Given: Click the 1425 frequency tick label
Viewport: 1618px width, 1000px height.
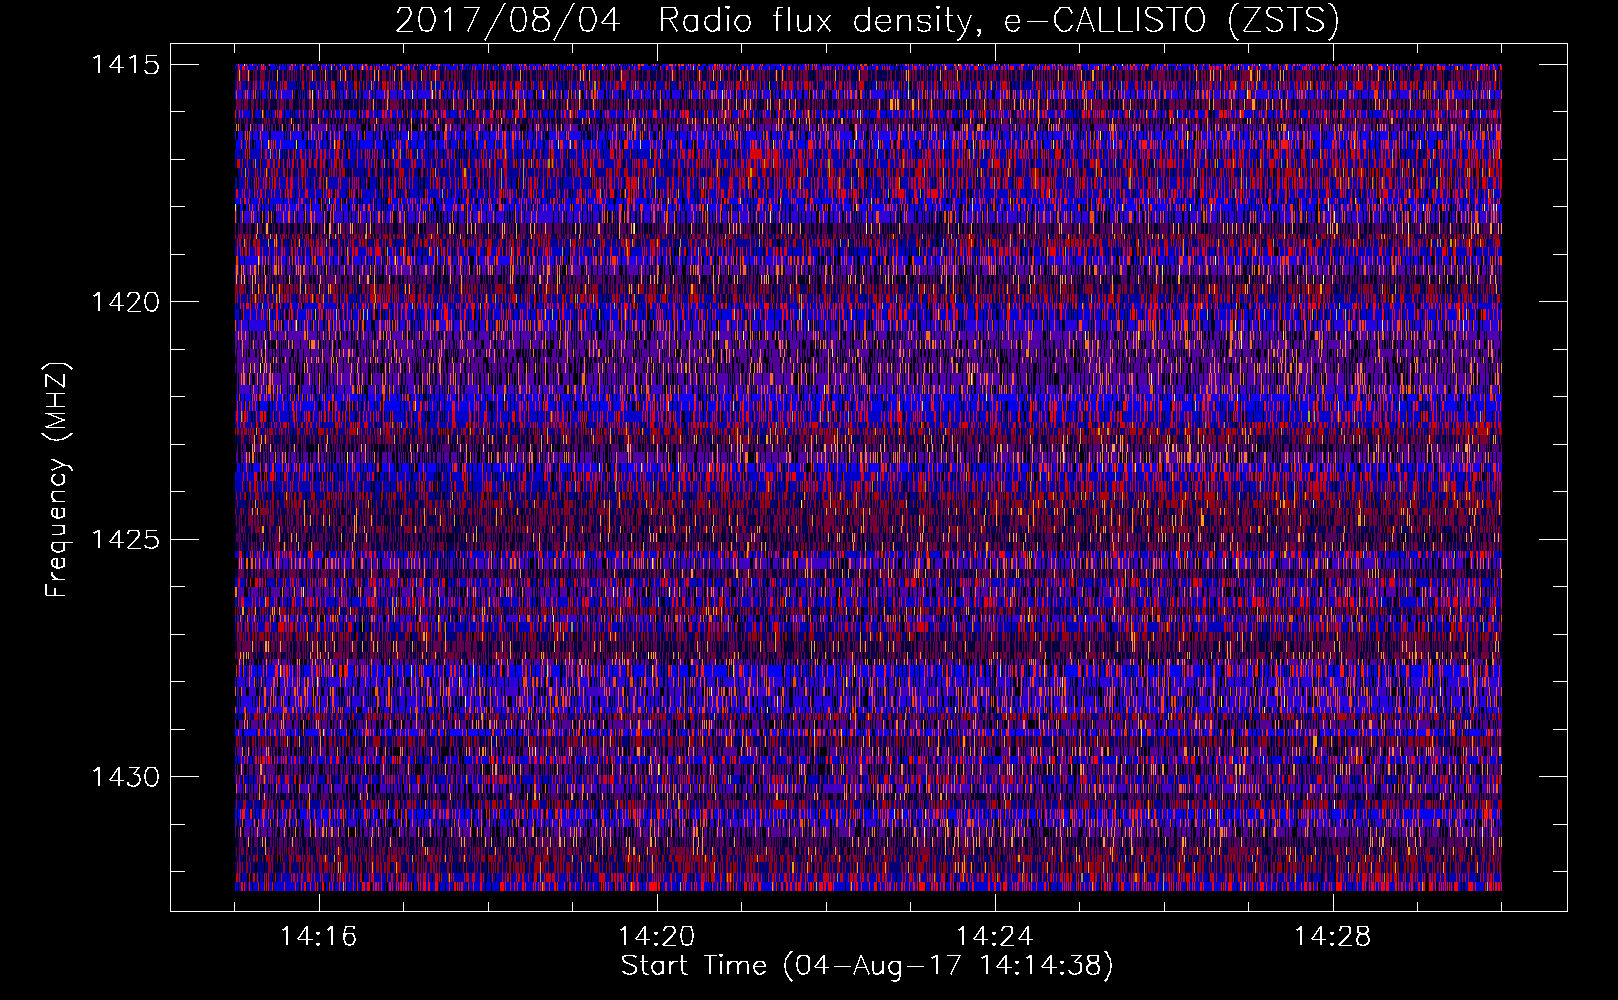Looking at the screenshot, I should click(125, 540).
